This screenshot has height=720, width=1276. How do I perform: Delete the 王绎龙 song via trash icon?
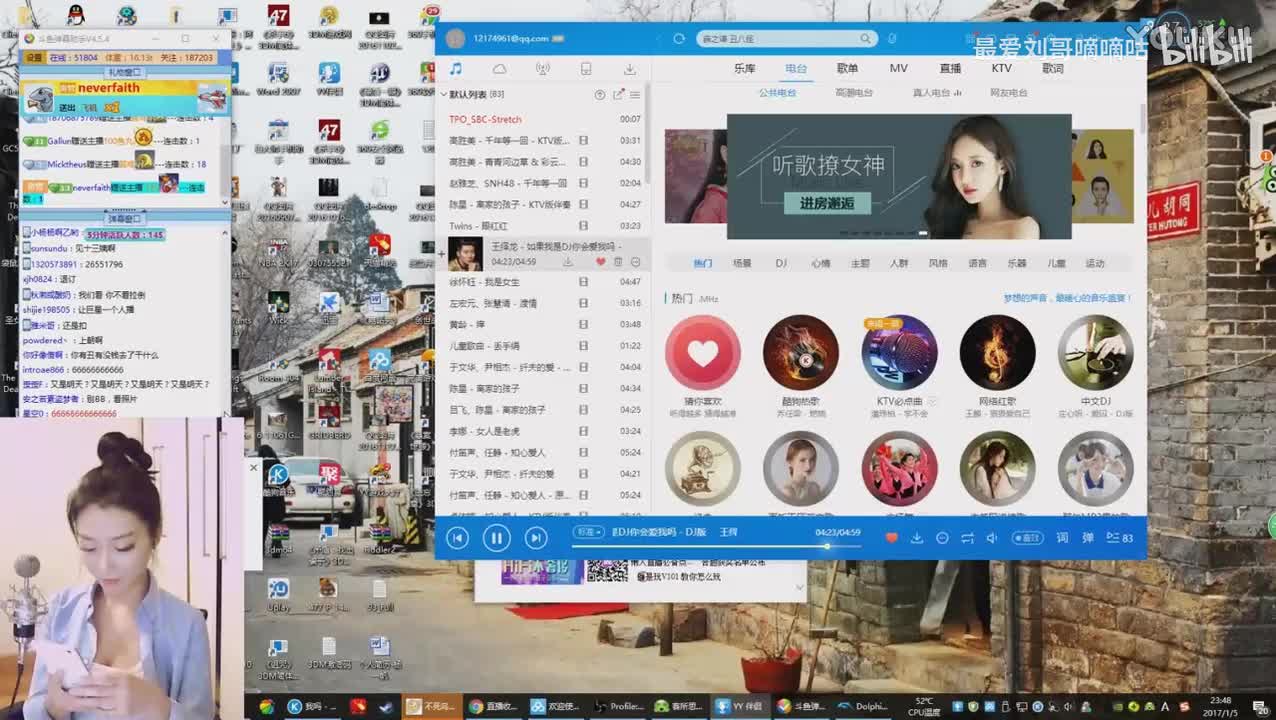pos(618,262)
